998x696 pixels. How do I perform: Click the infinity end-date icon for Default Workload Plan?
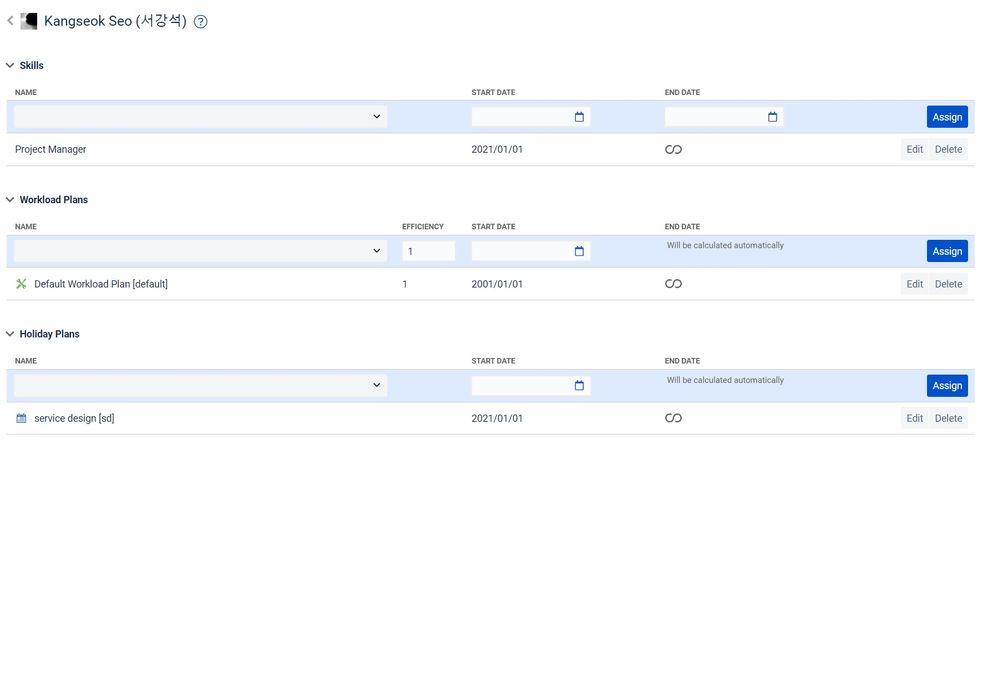pyautogui.click(x=673, y=284)
